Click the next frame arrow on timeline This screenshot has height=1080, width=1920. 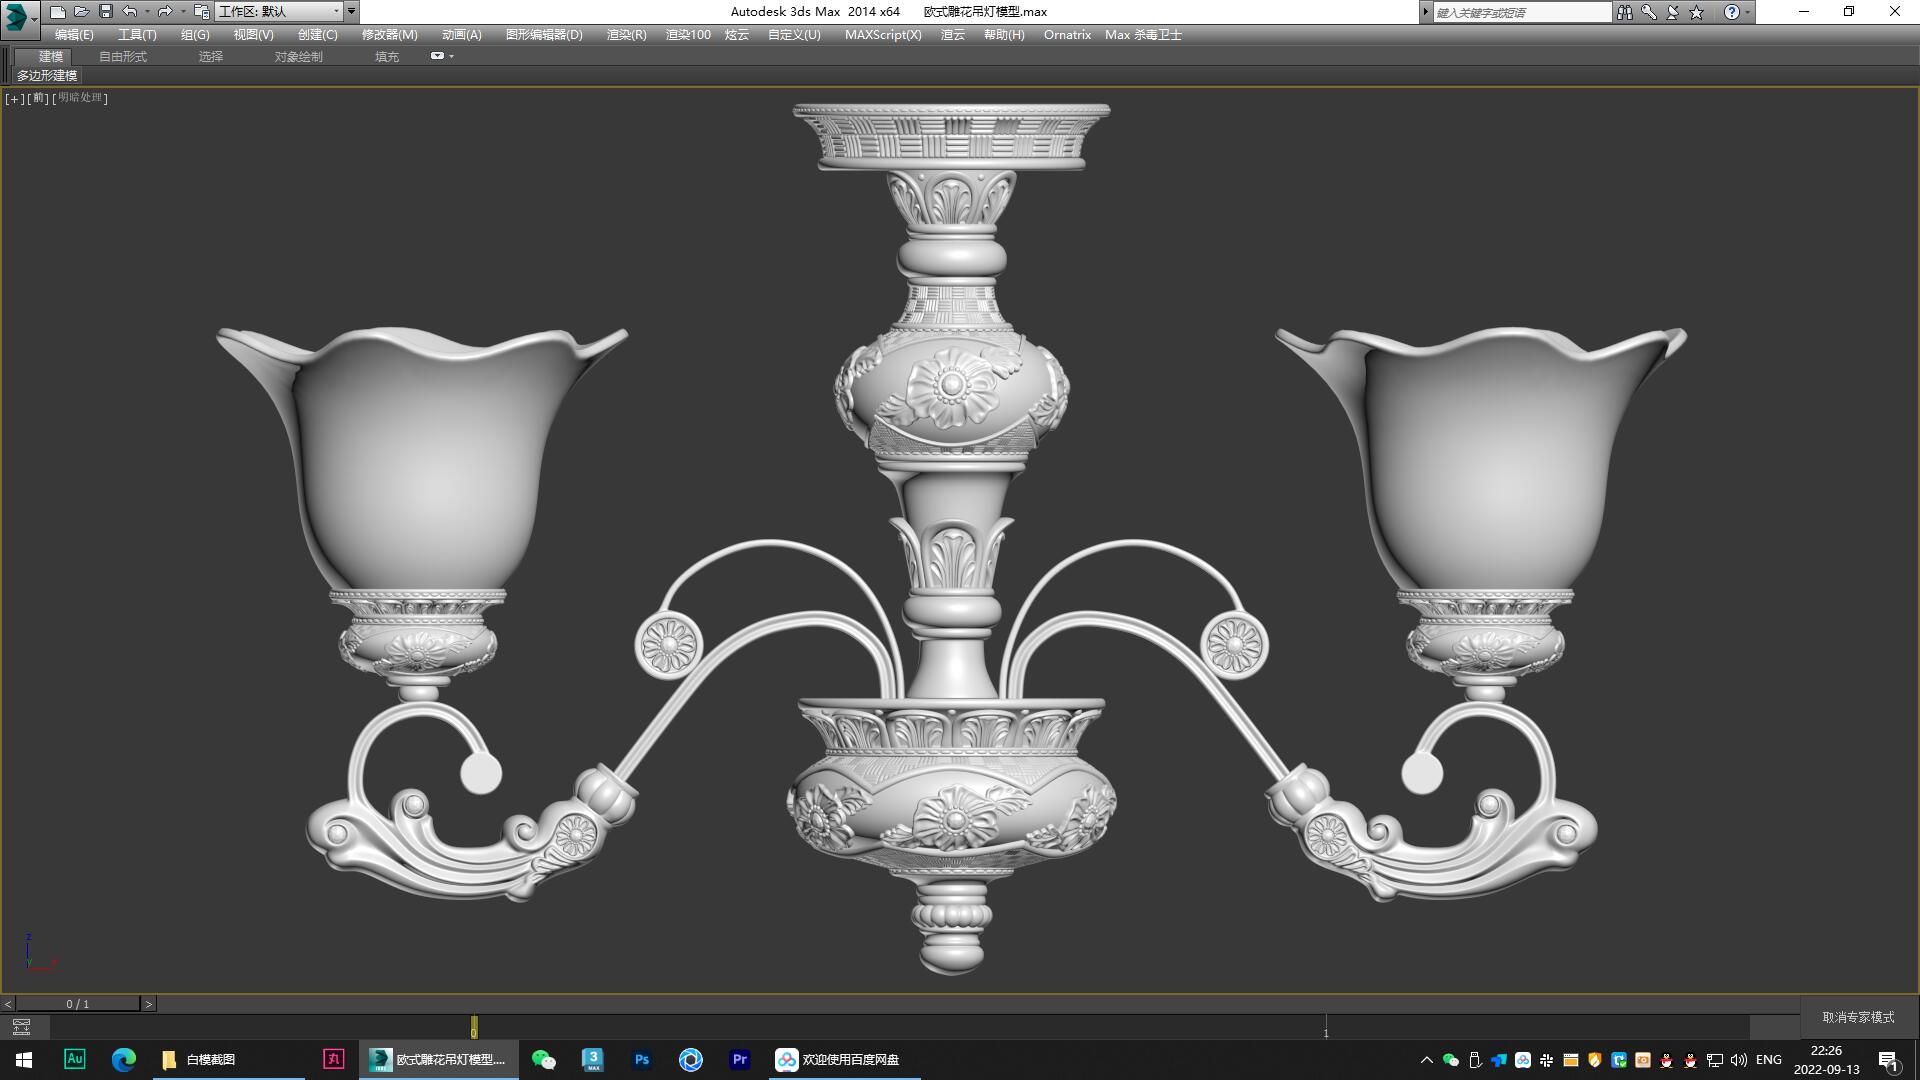pyautogui.click(x=150, y=1002)
